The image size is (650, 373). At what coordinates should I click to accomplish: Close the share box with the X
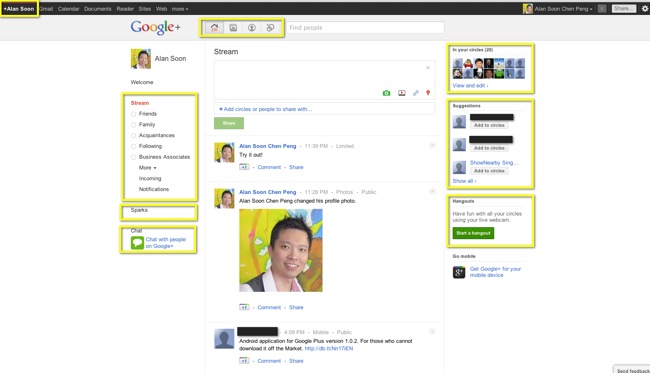(x=428, y=68)
